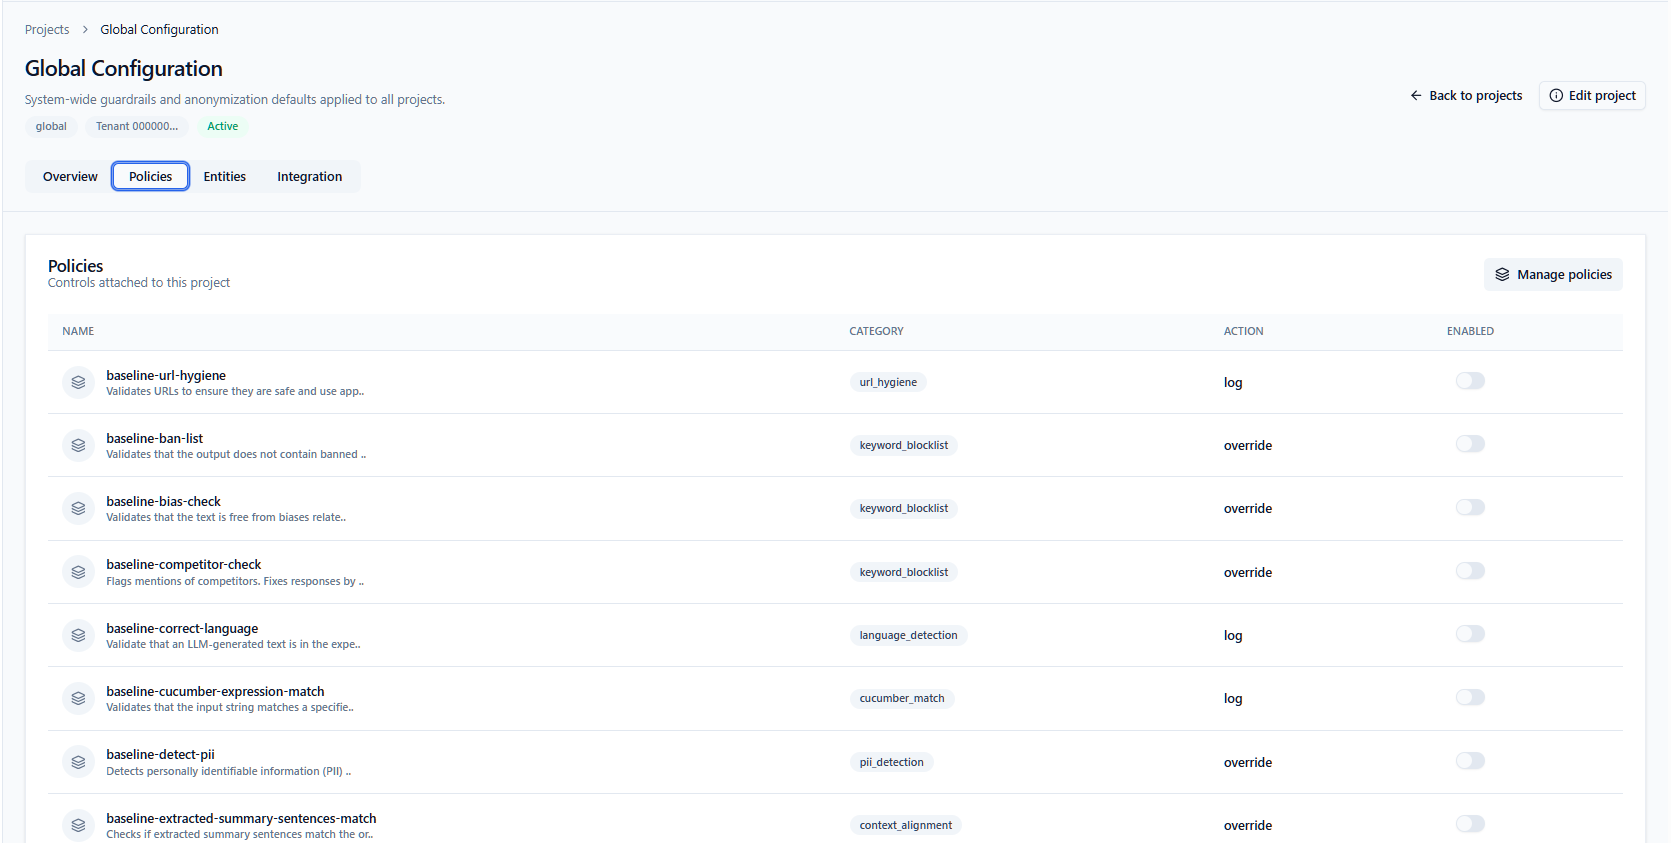Click keyword_blocklist tag in baseline-bias-check row
The image size is (1671, 843).
tap(904, 508)
